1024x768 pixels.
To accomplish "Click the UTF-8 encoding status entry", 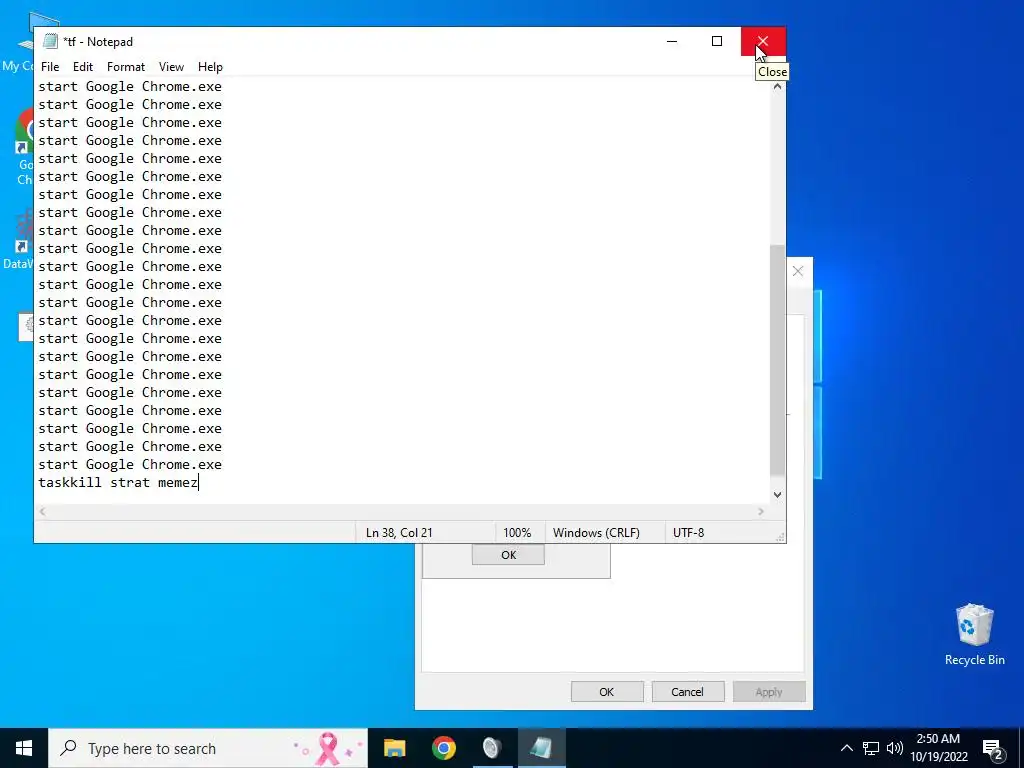I will click(688, 533).
